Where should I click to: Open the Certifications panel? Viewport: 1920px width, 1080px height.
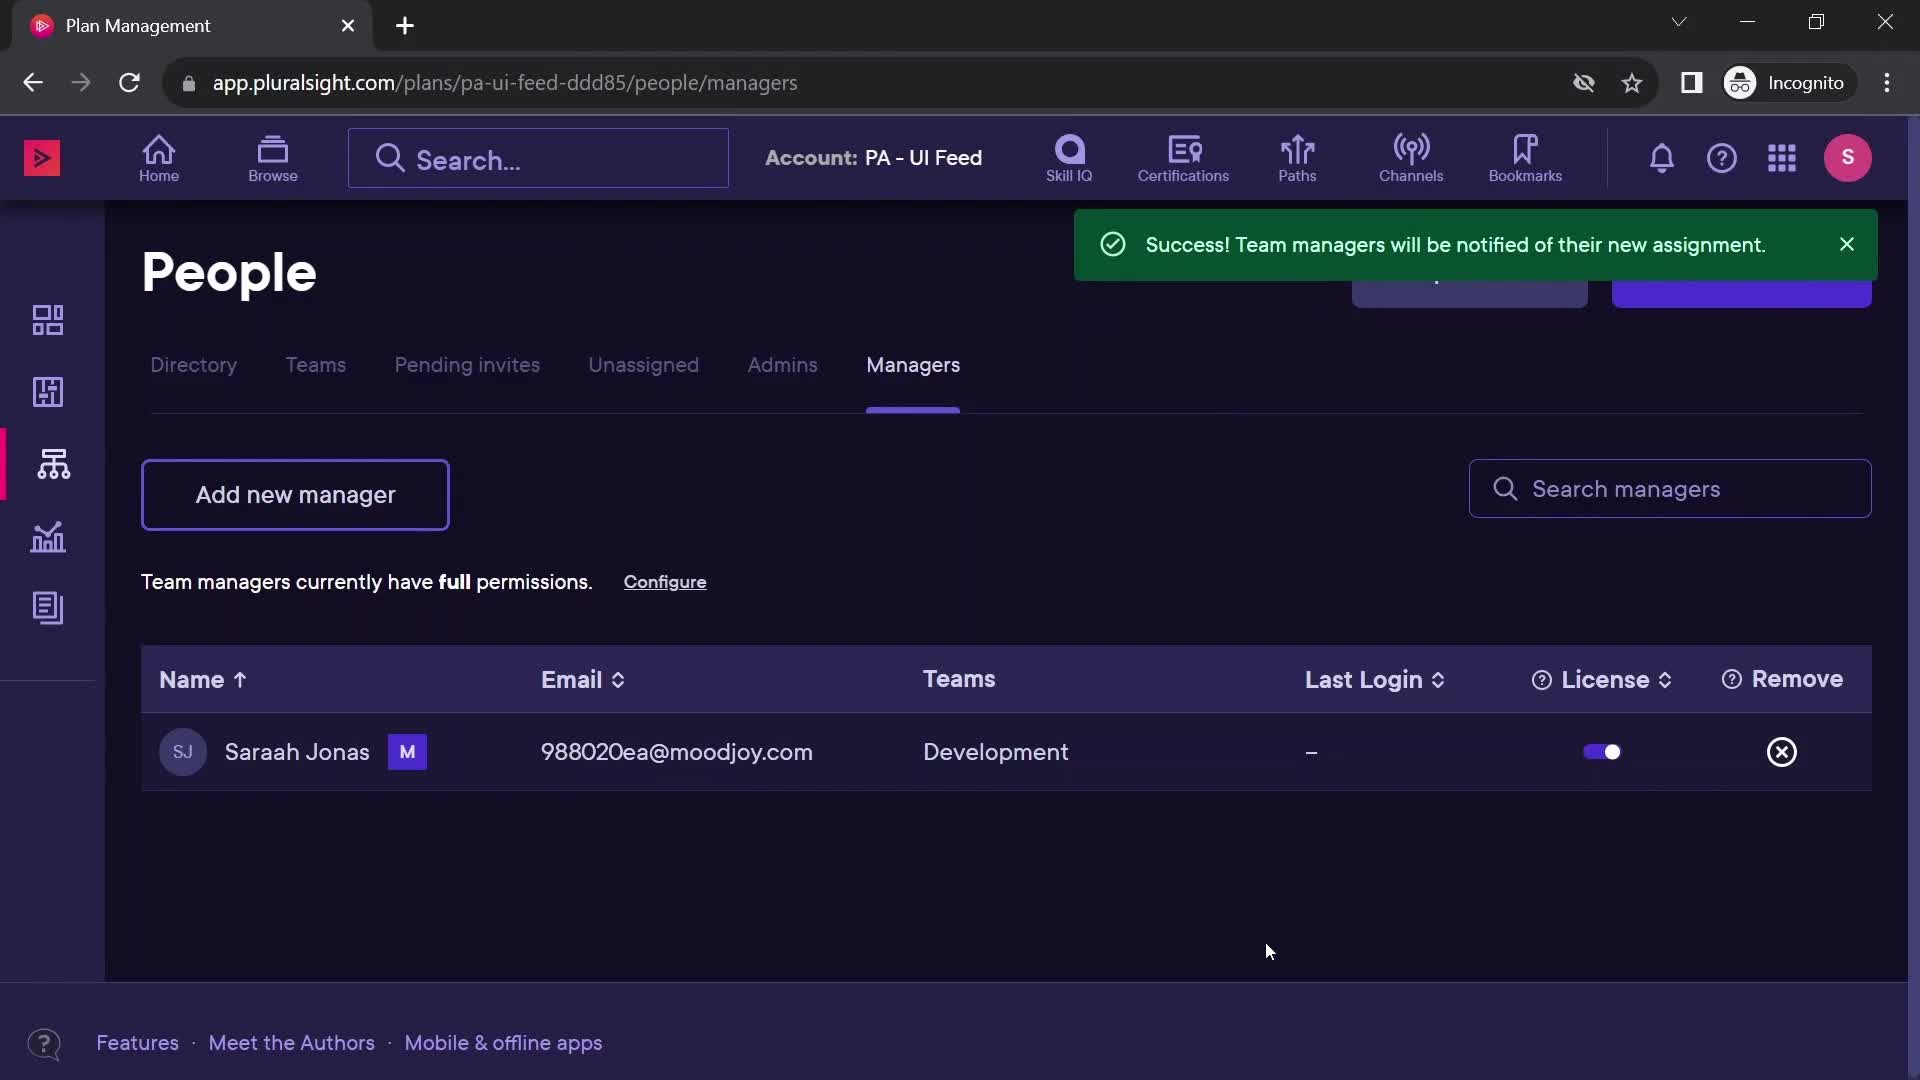click(x=1183, y=157)
